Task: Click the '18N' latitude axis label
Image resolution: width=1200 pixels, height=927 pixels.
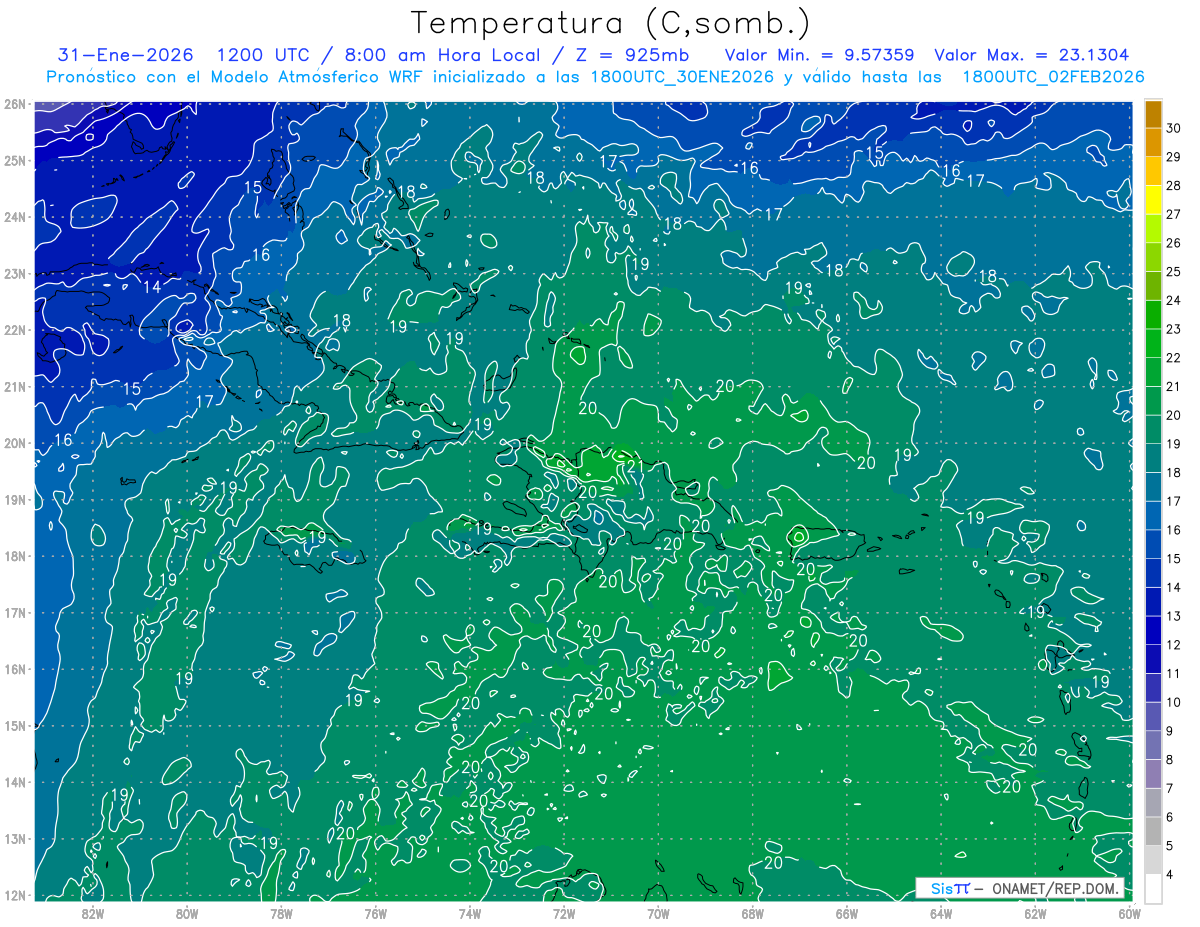Action: tap(14, 556)
